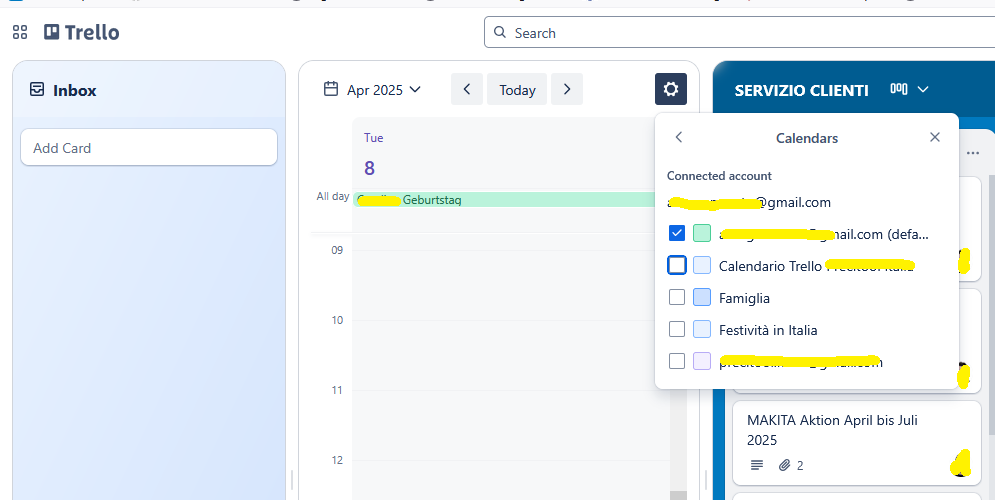The image size is (995, 500).
Task: Uncheck the default gmail calendar checkbox
Action: (x=677, y=233)
